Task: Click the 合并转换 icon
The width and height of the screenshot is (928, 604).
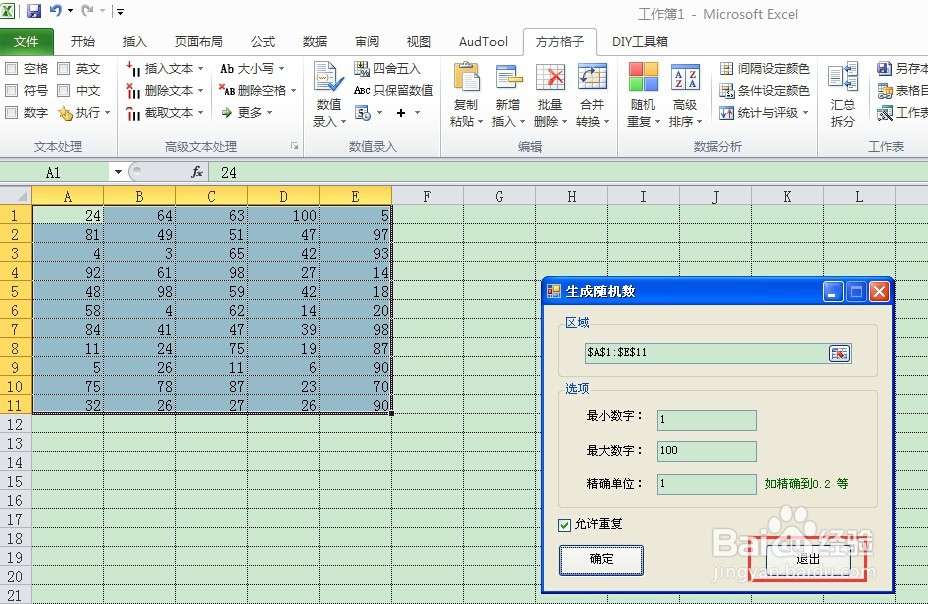Action: tap(592, 77)
